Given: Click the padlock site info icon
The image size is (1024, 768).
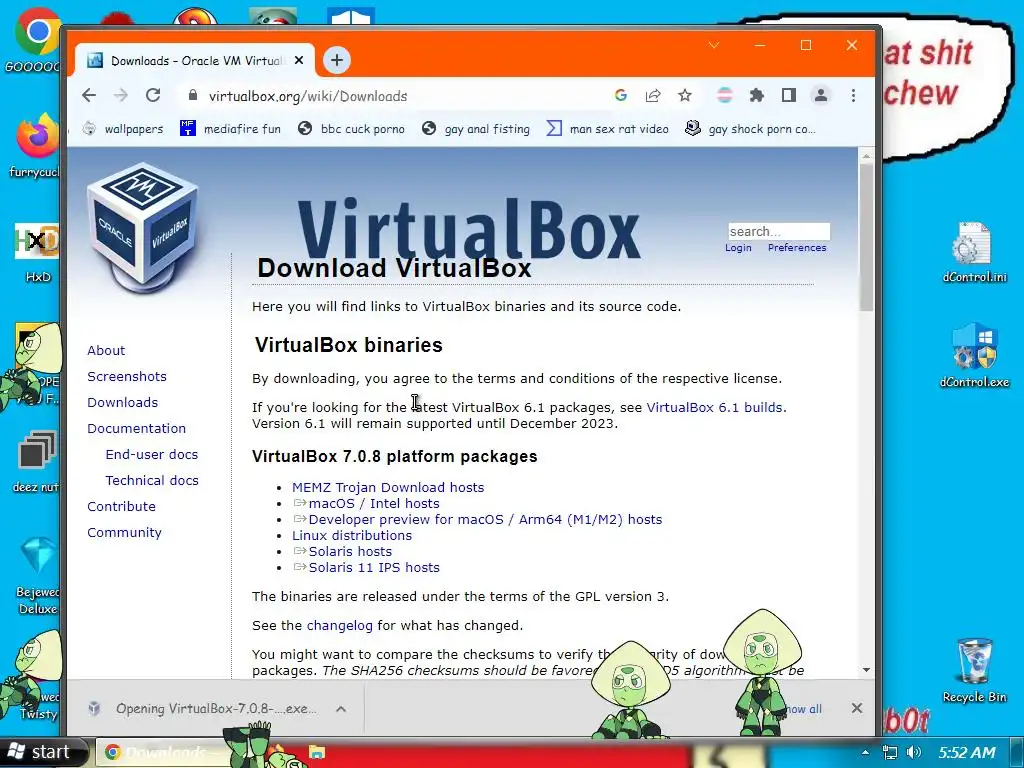Looking at the screenshot, I should (193, 95).
